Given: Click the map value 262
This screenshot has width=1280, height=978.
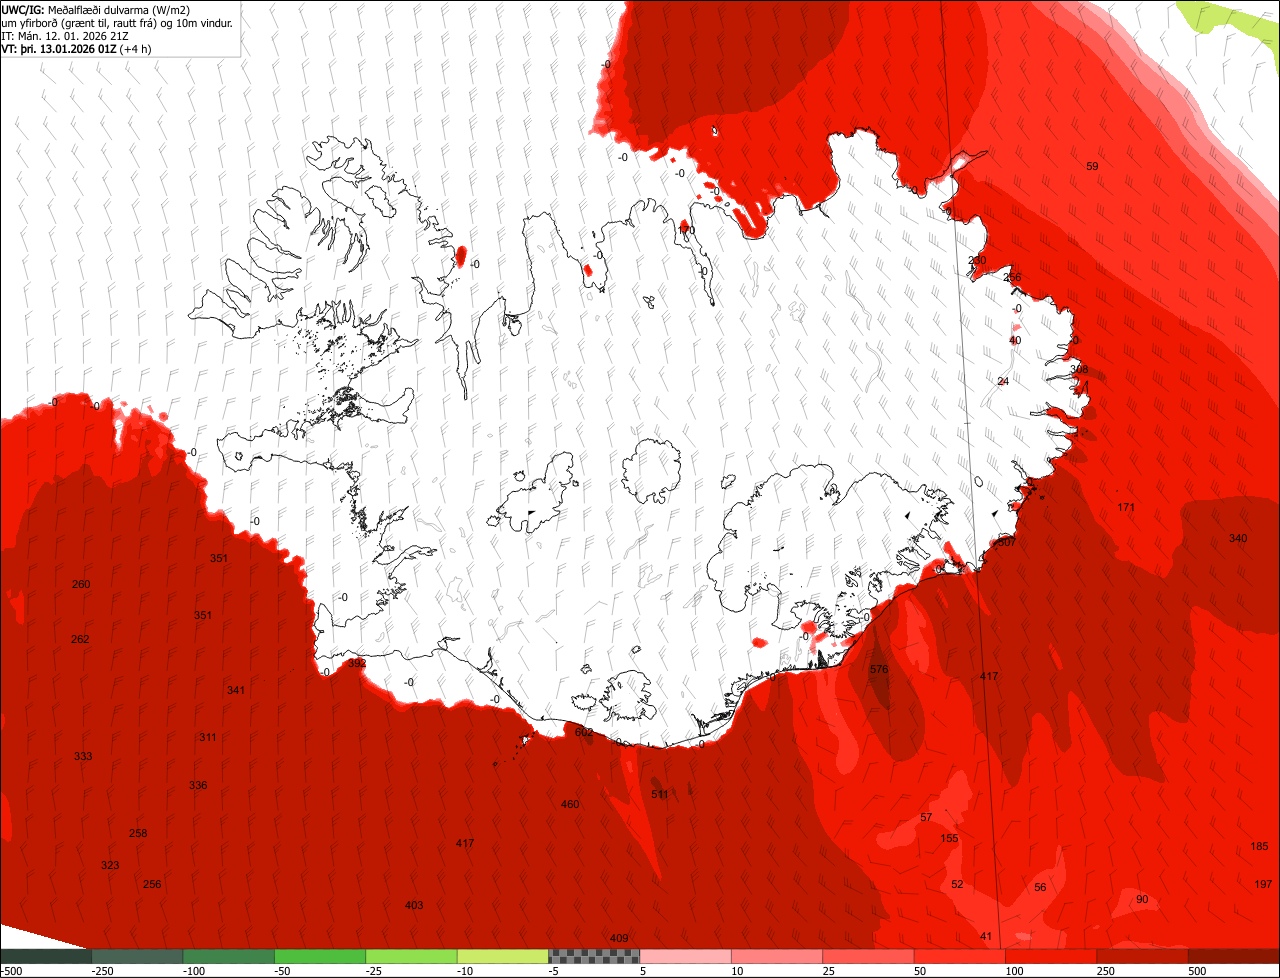Looking at the screenshot, I should [80, 639].
